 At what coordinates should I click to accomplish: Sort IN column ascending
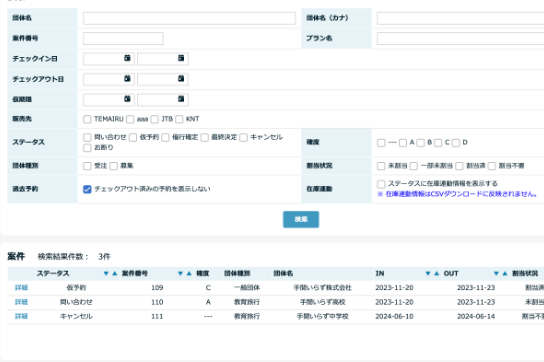coord(437,273)
